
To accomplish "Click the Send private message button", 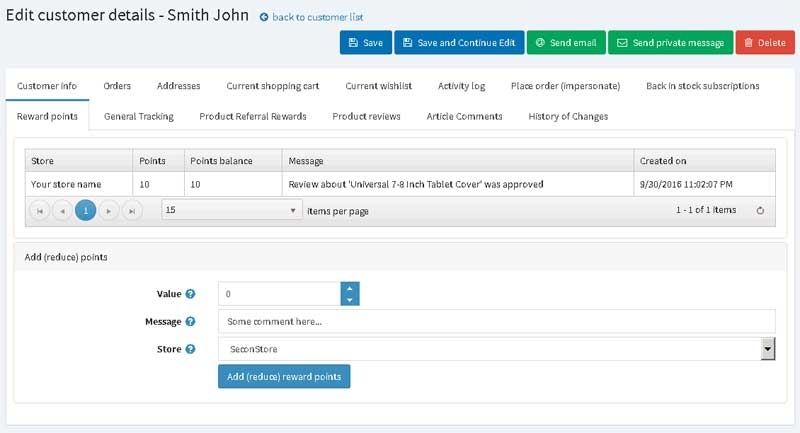I will 670,43.
